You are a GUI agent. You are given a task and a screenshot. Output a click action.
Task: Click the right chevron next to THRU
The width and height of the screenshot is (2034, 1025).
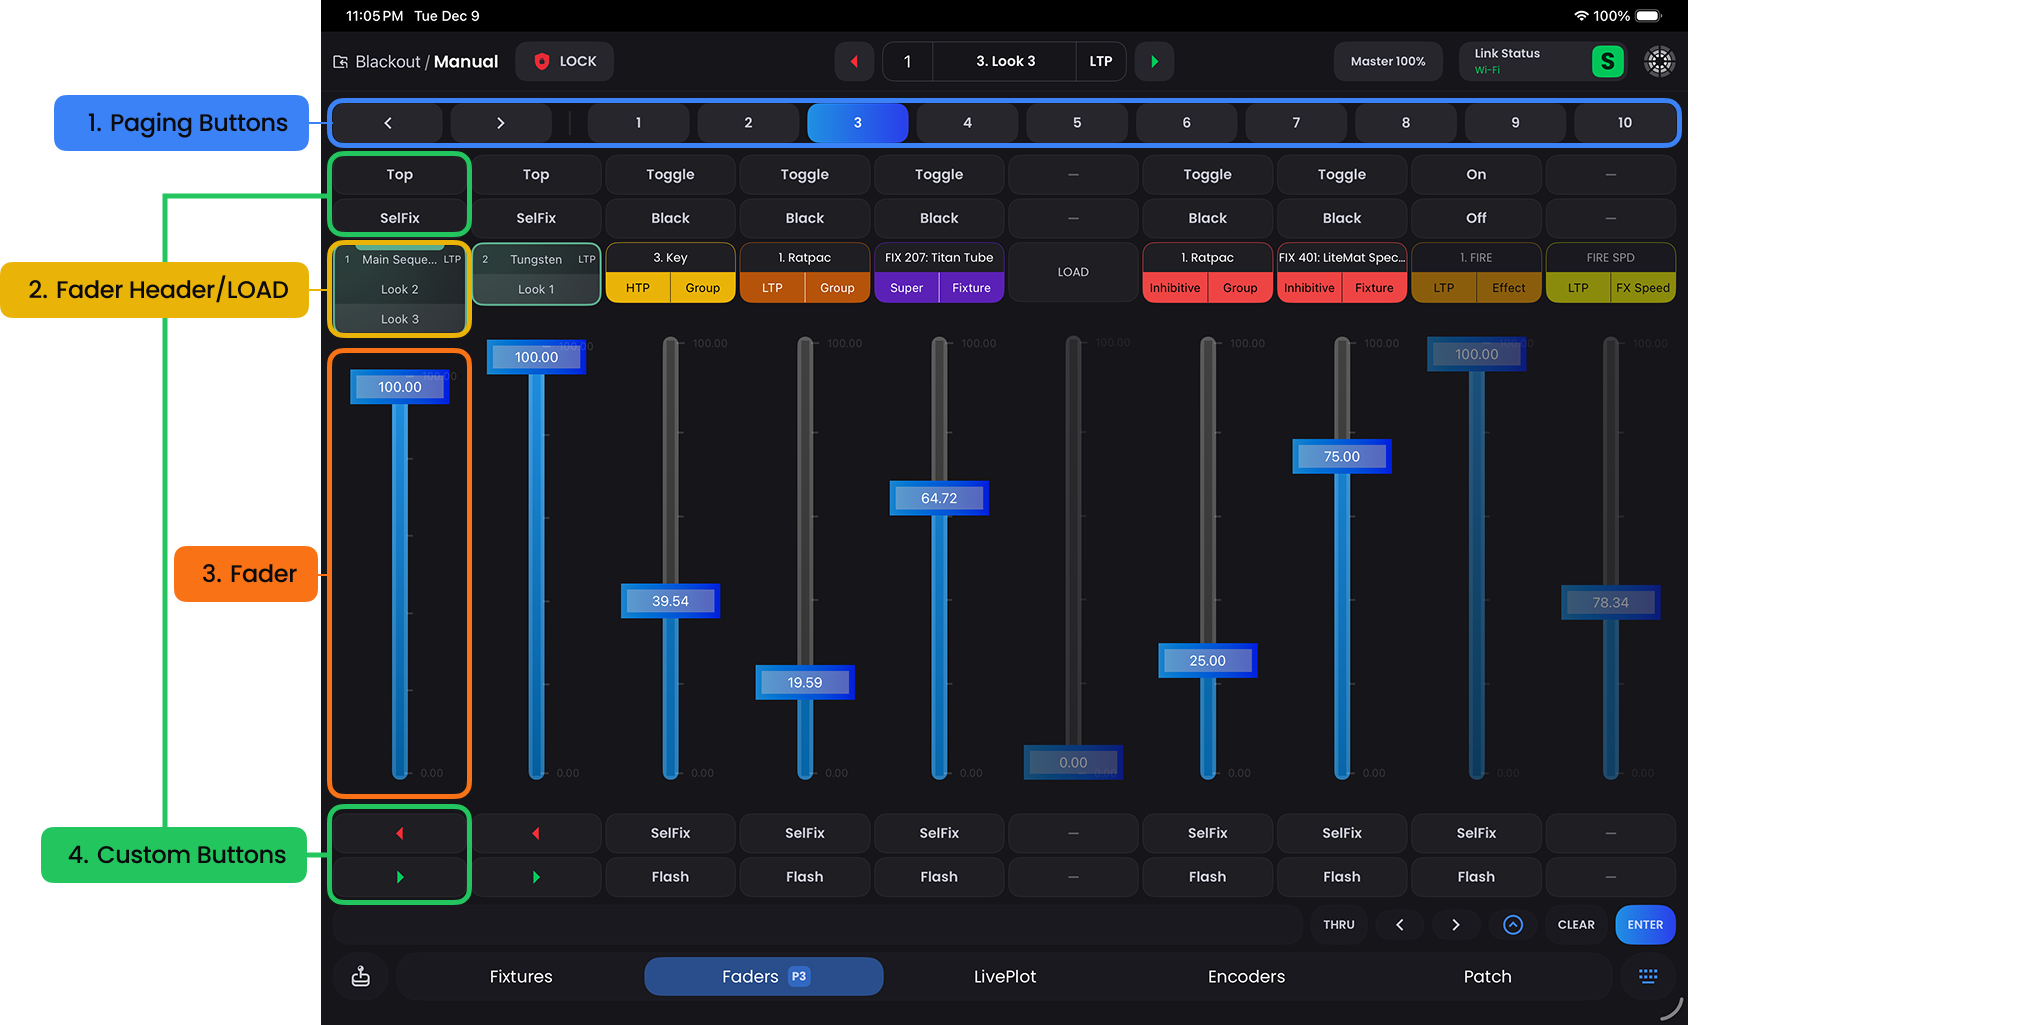(x=1456, y=925)
